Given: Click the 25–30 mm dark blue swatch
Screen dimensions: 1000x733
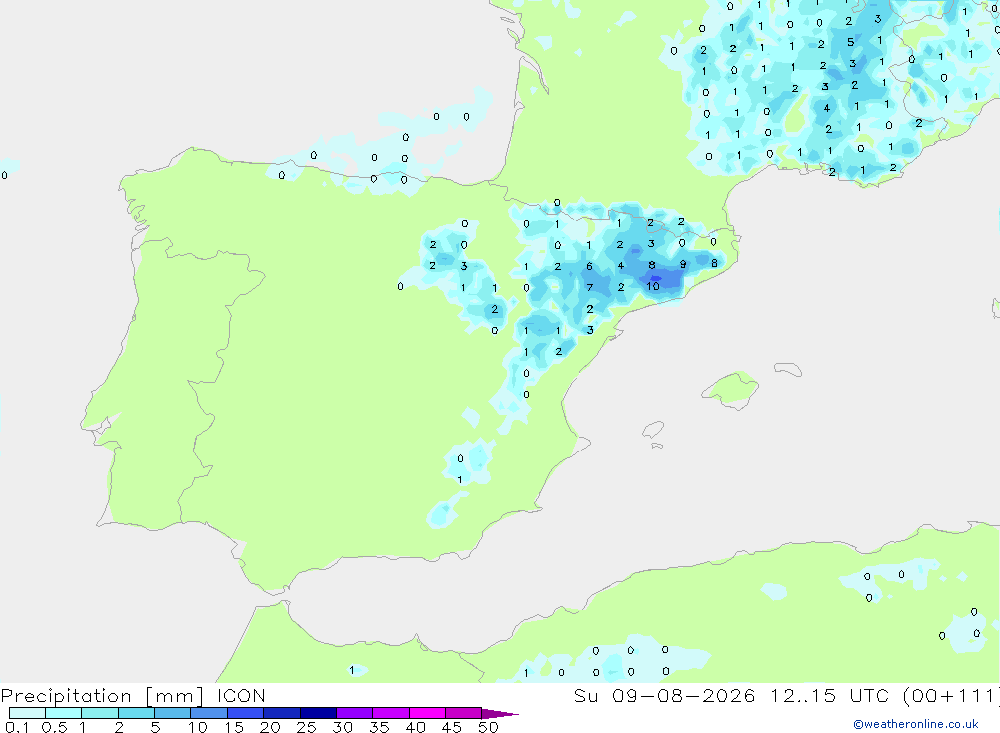Looking at the screenshot, I should (318, 713).
